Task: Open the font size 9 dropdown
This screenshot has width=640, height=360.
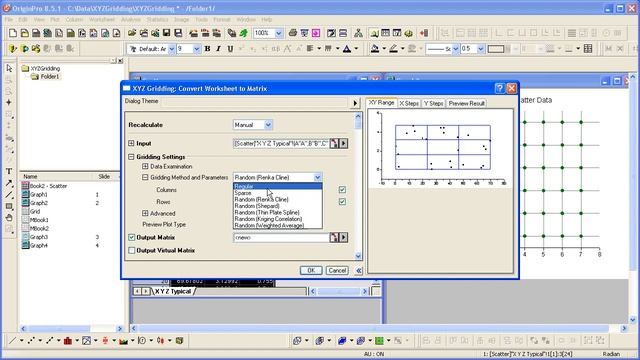Action: click(196, 49)
